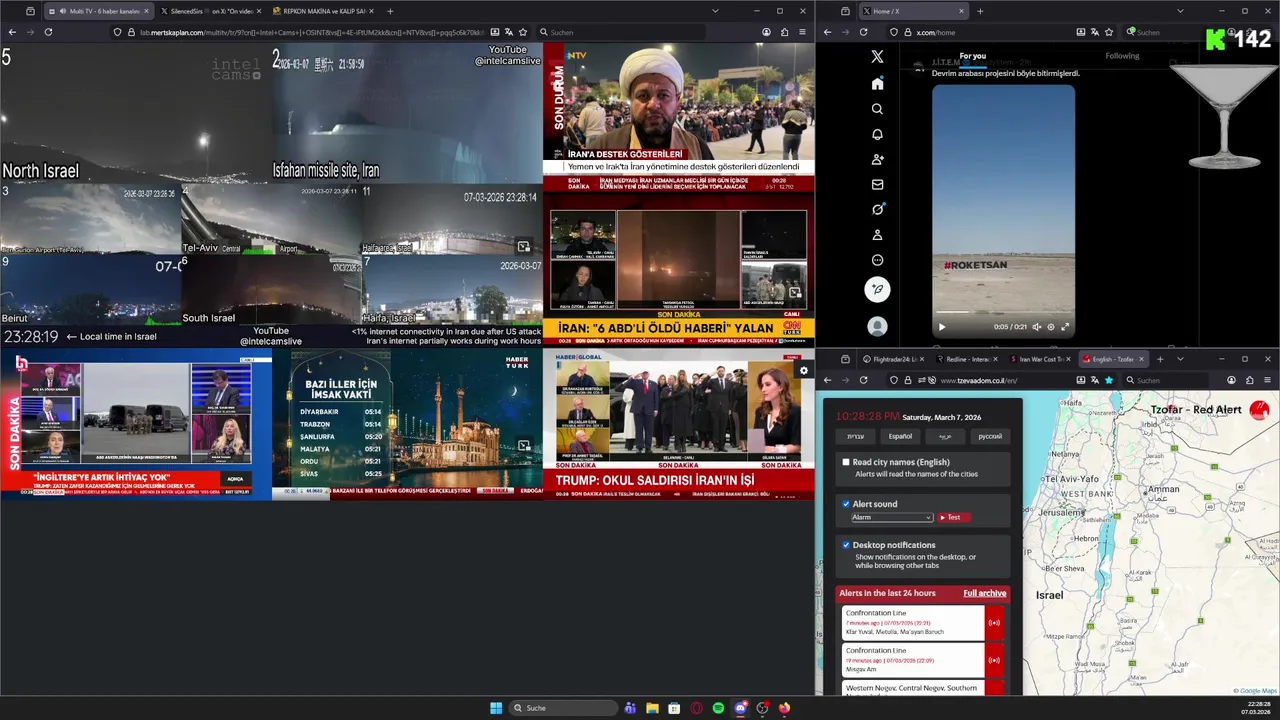Expand X video to fullscreen
The width and height of the screenshot is (1280, 720).
click(1064, 327)
